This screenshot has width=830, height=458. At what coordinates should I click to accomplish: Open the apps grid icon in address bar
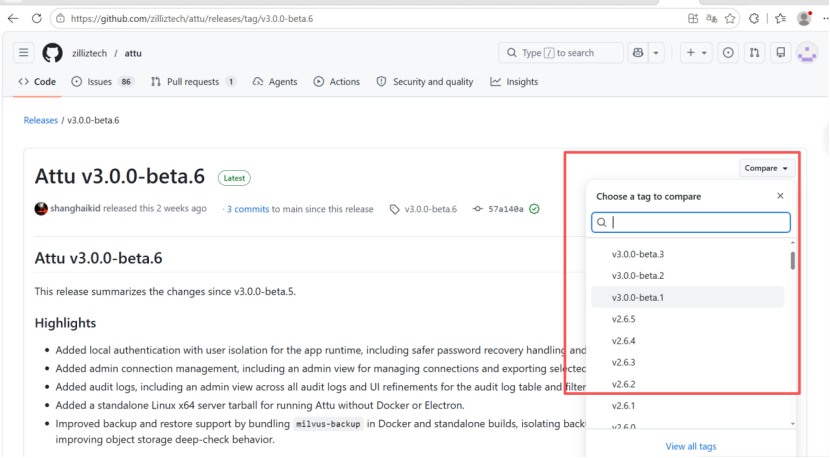click(693, 19)
